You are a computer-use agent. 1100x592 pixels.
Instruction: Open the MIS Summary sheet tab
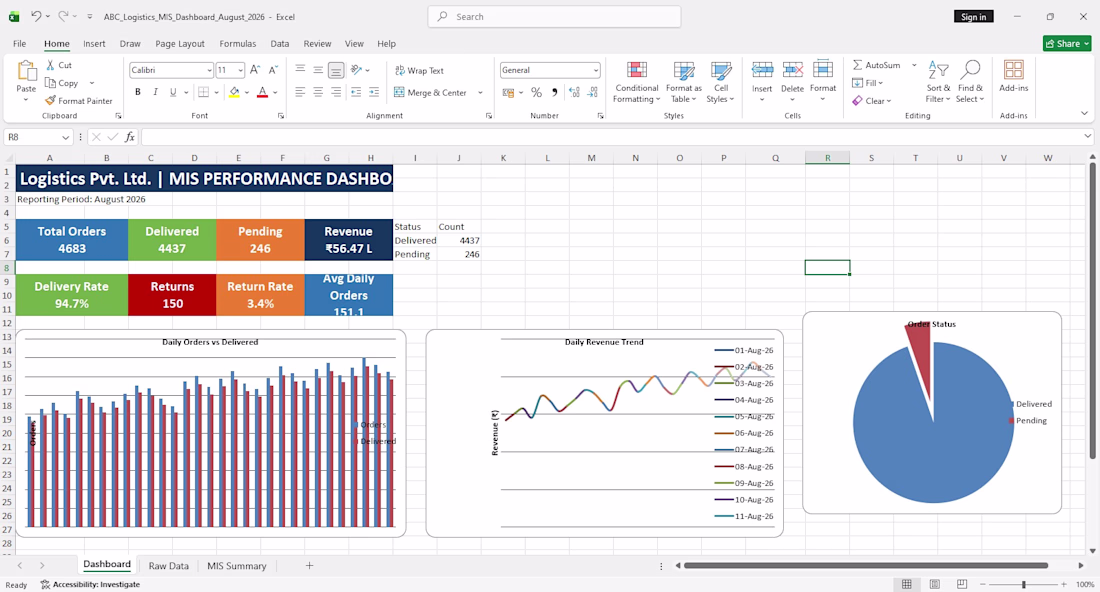click(x=236, y=565)
